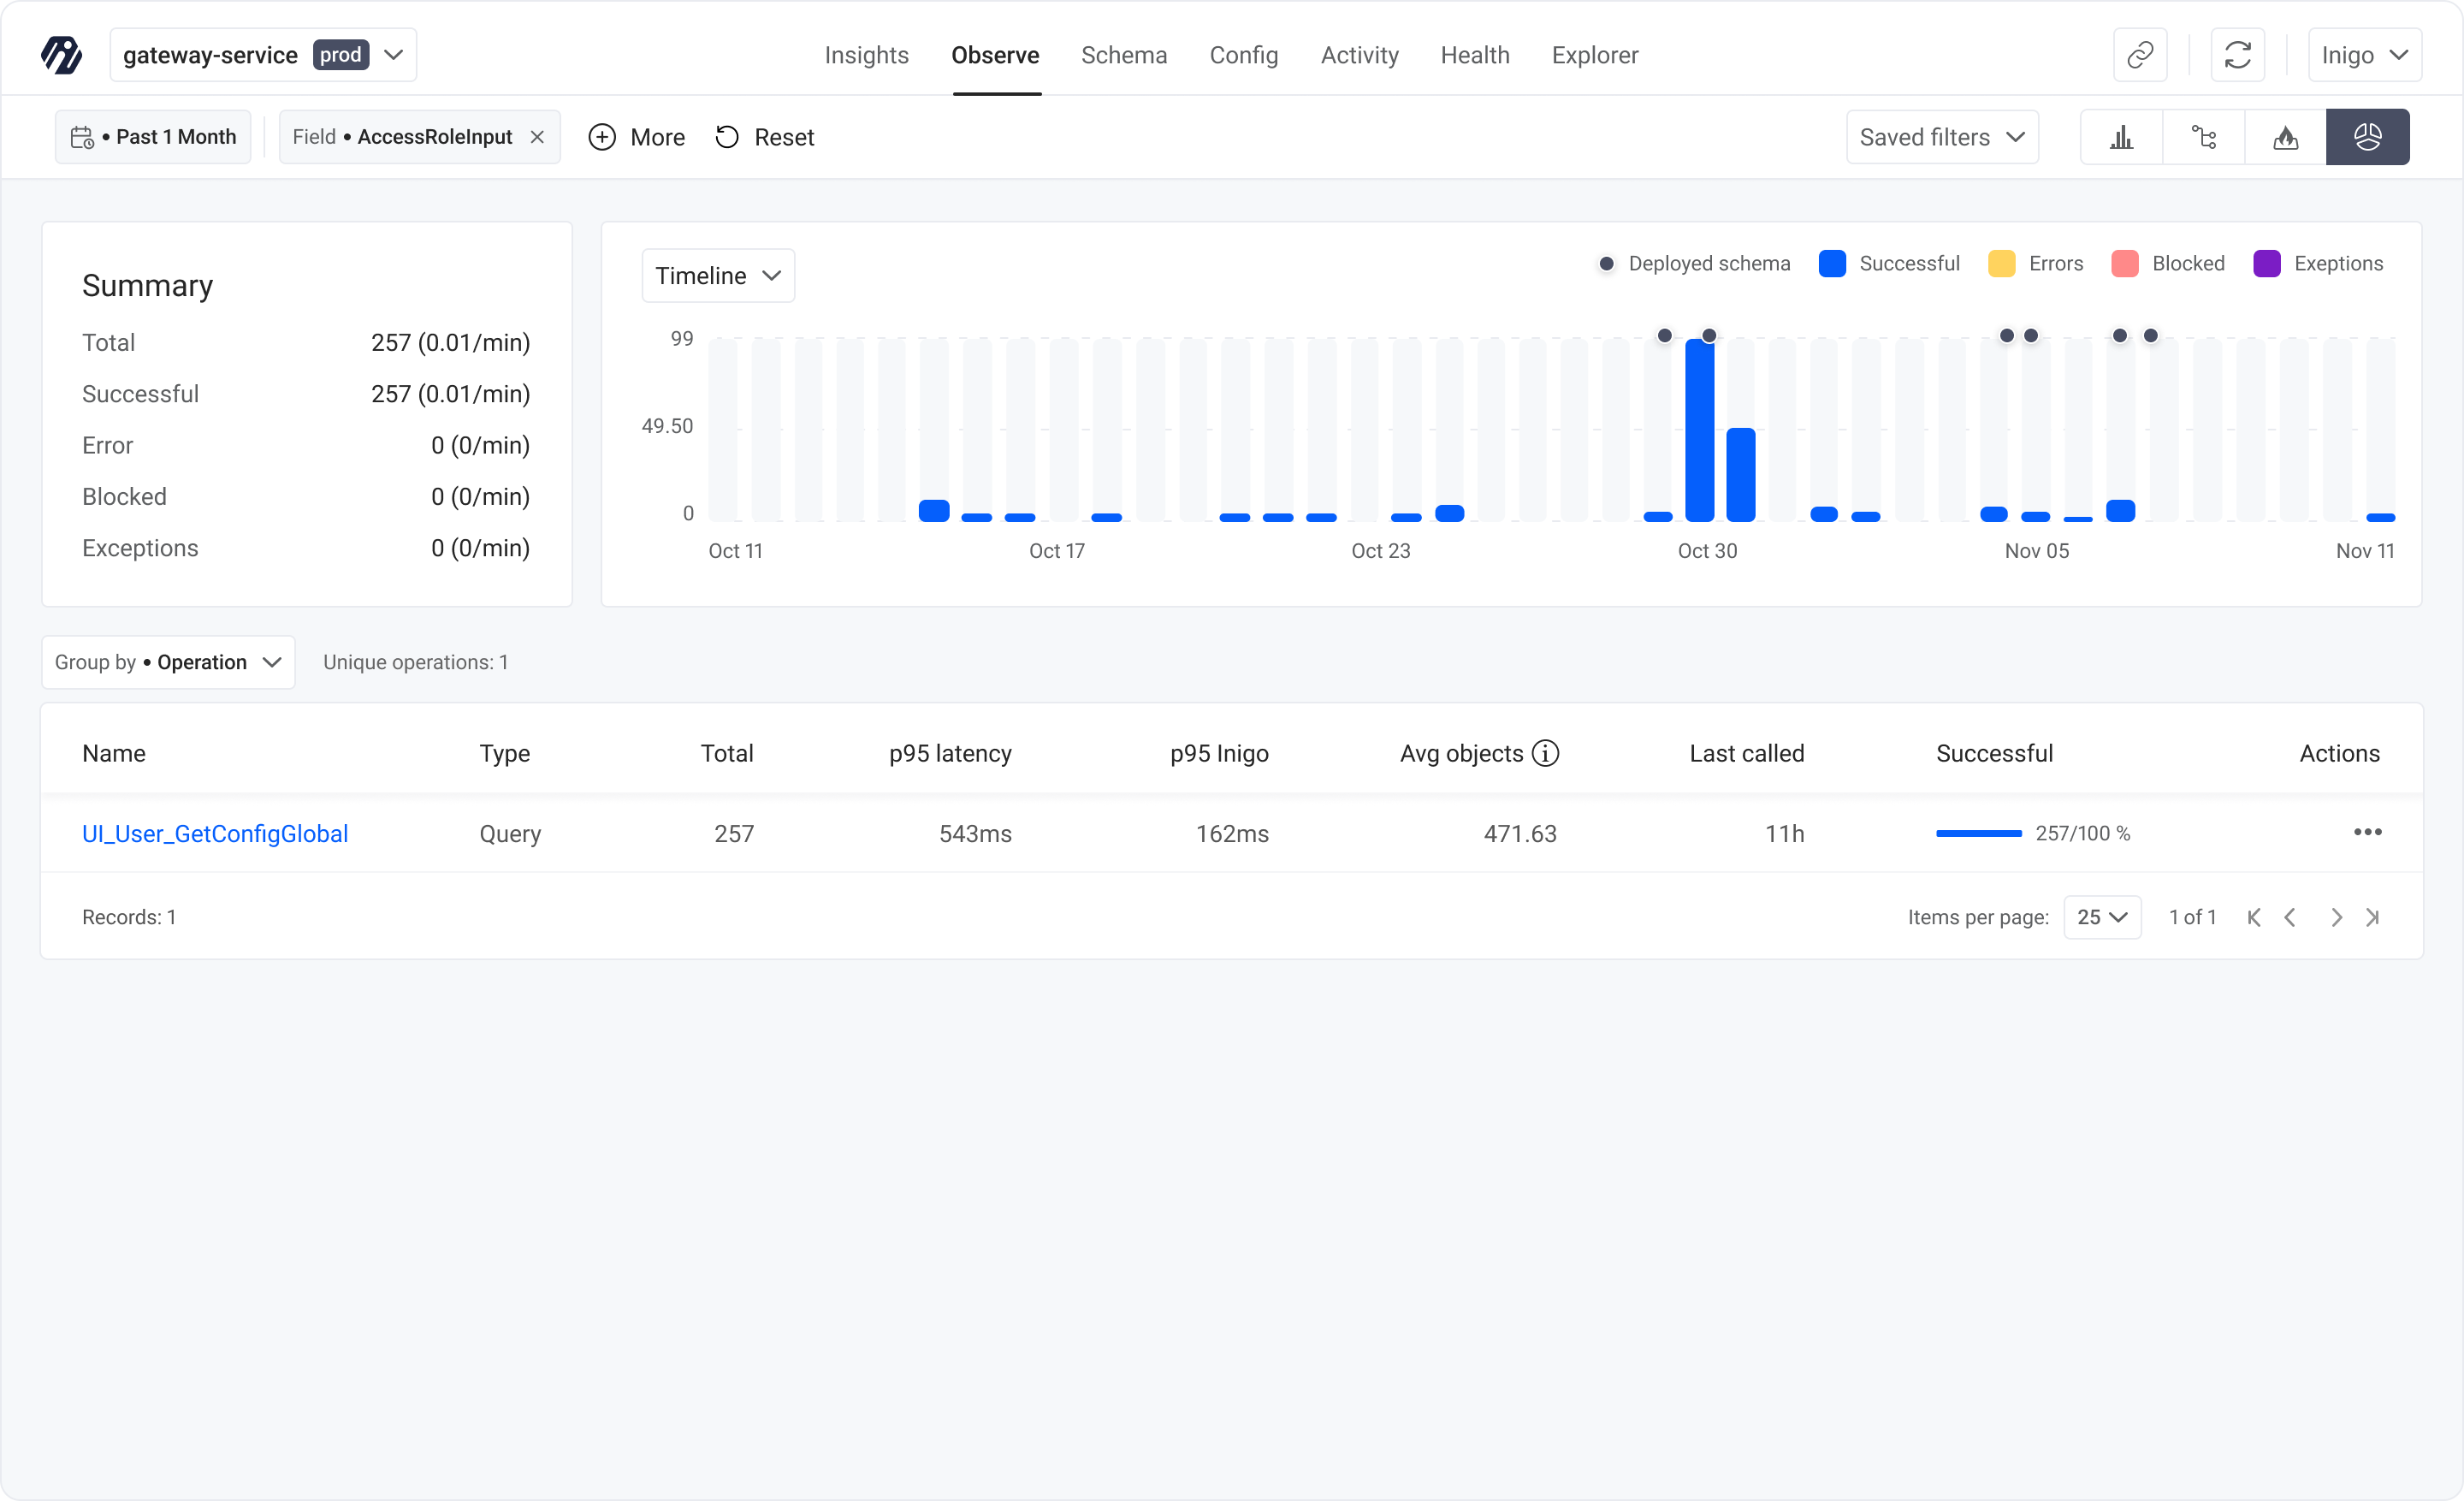Open the UI_User_GetConfigGlobal operation link

[215, 833]
